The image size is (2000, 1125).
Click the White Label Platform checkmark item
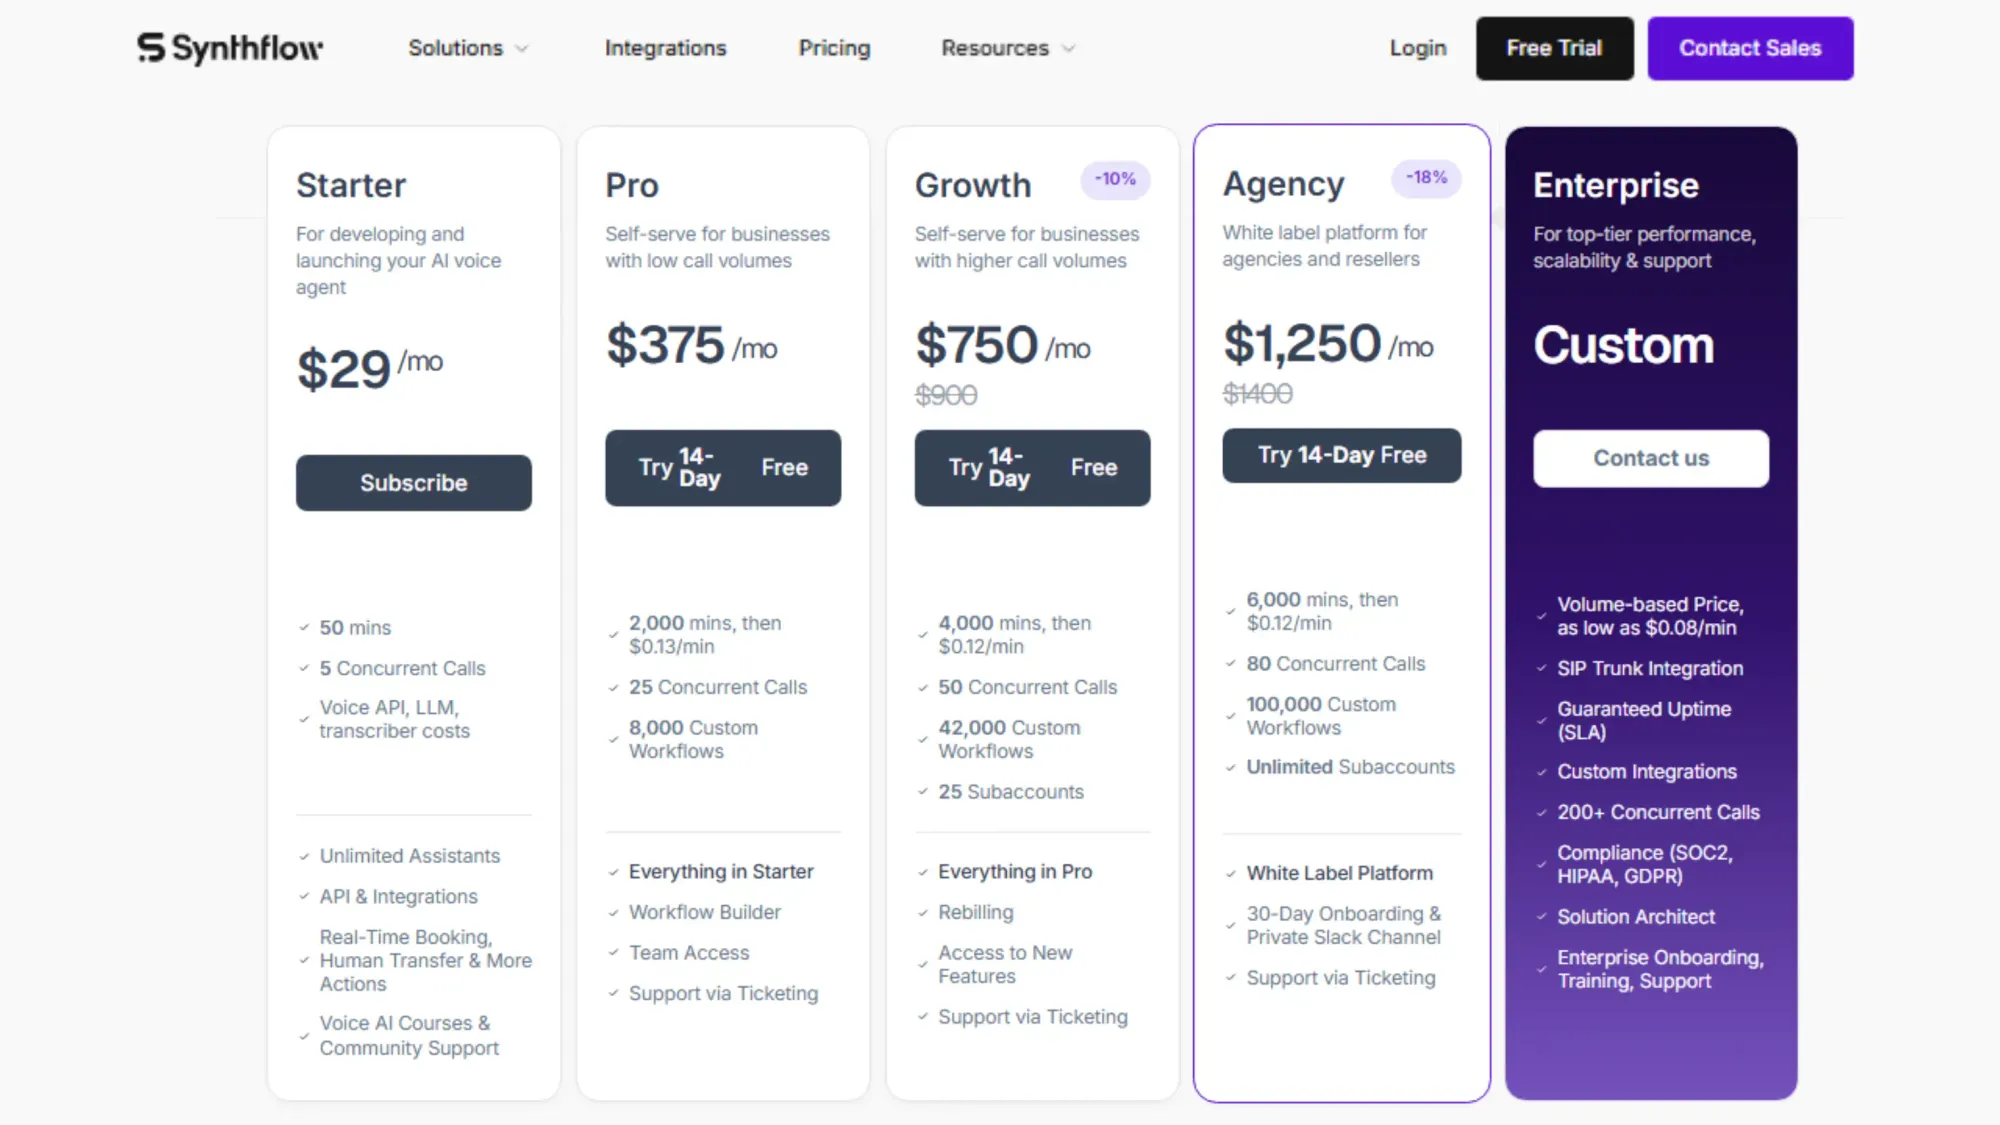click(1339, 872)
